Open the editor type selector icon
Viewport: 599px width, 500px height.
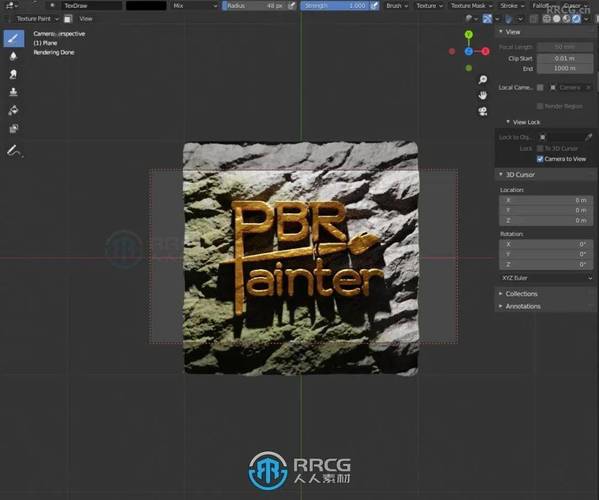coord(11,5)
